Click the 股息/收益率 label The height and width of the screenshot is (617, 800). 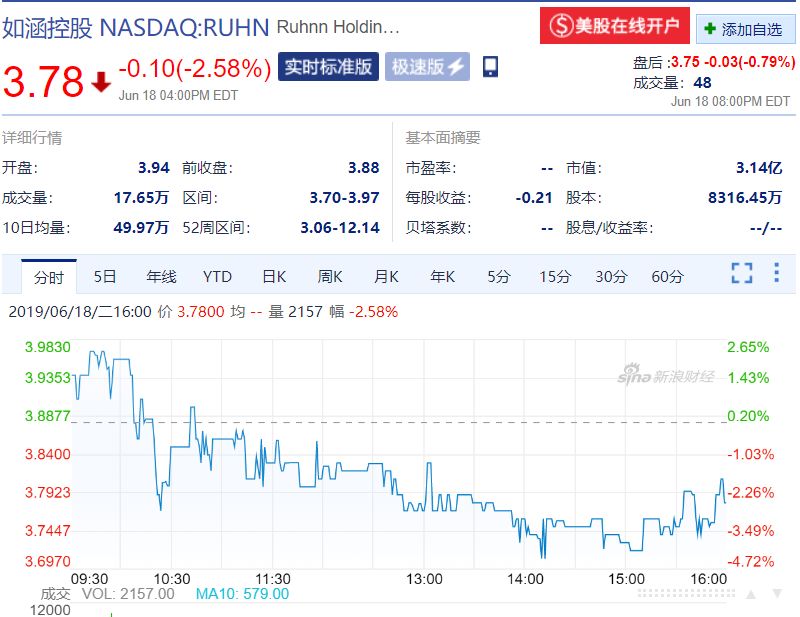point(609,227)
